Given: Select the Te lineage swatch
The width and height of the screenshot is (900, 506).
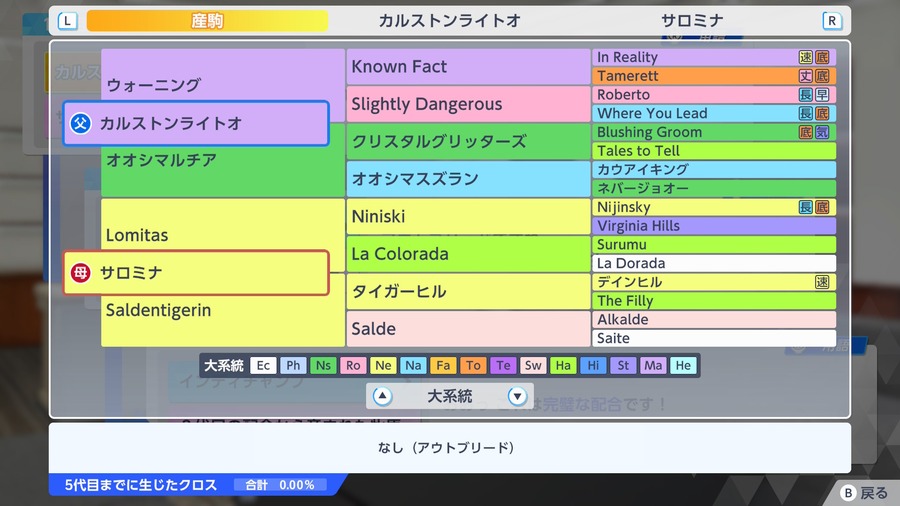Looking at the screenshot, I should click(503, 365).
